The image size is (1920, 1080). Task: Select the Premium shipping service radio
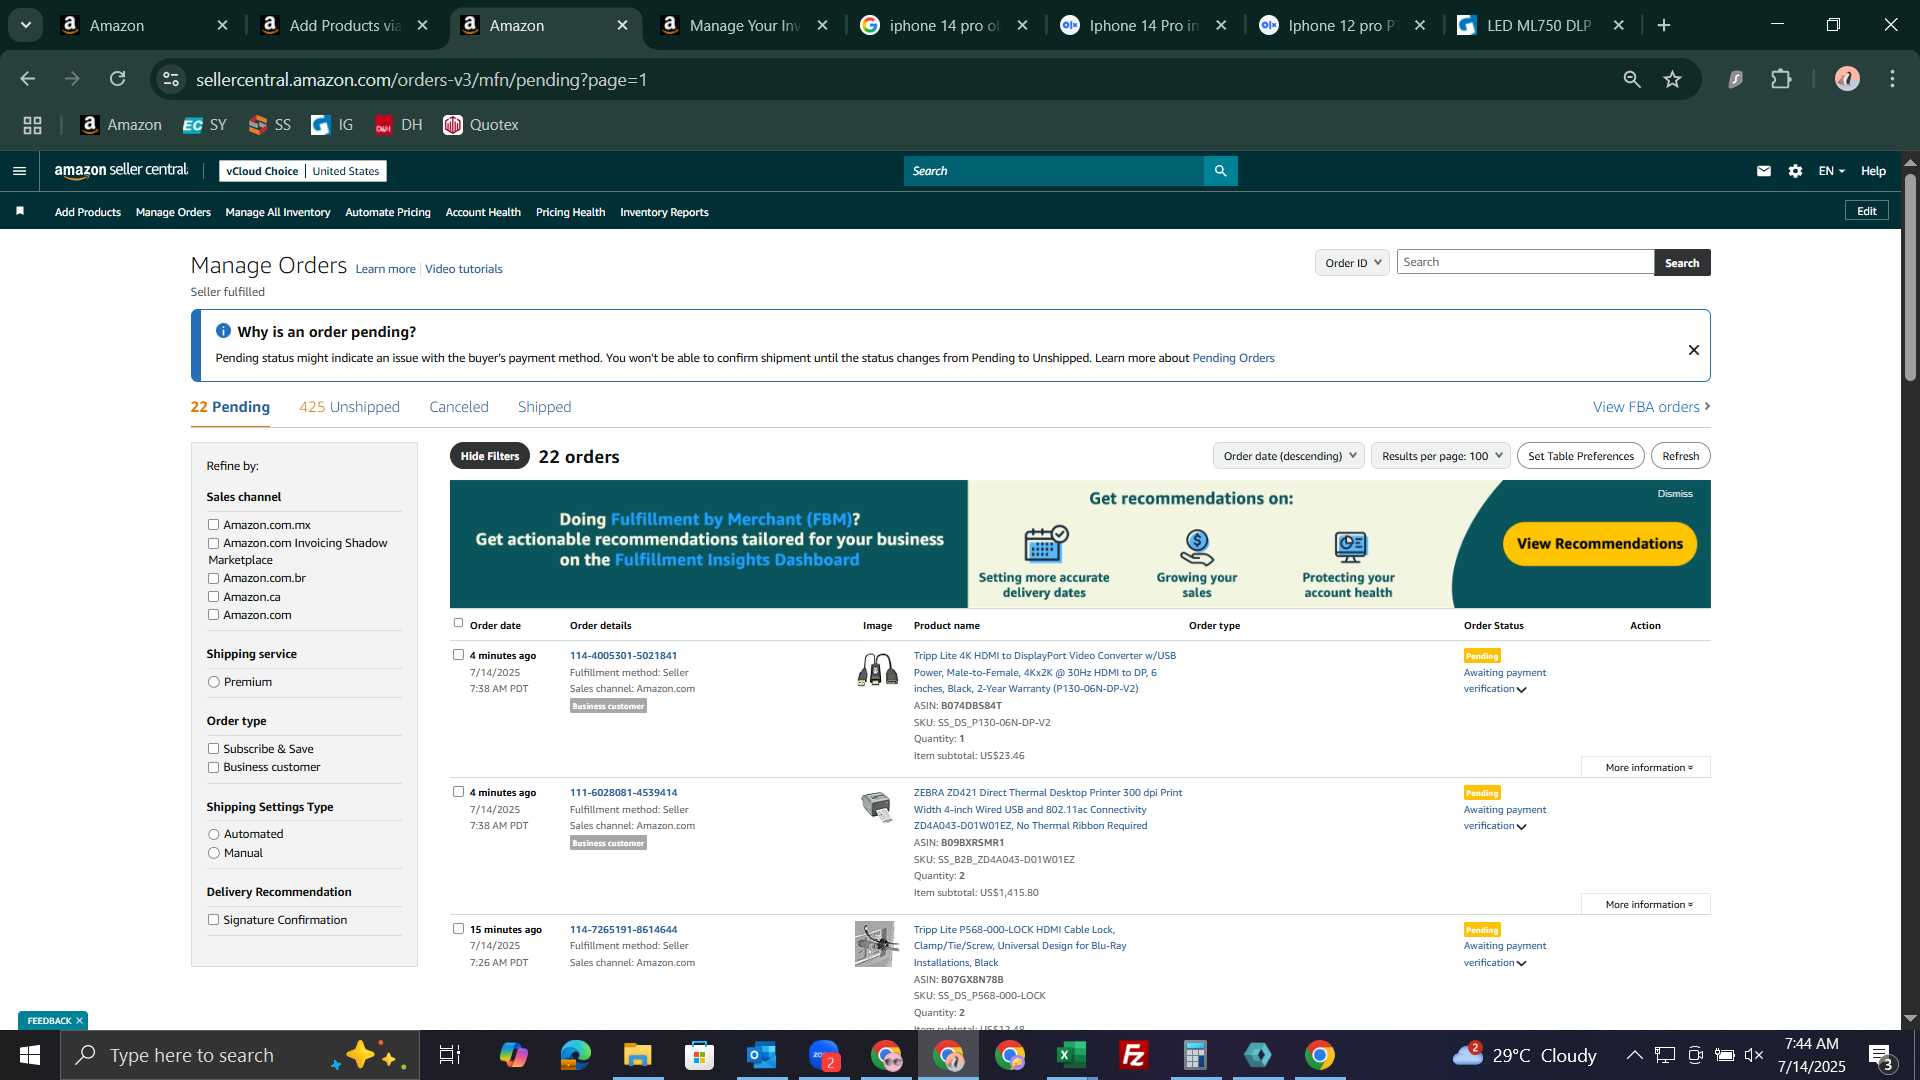(x=213, y=682)
